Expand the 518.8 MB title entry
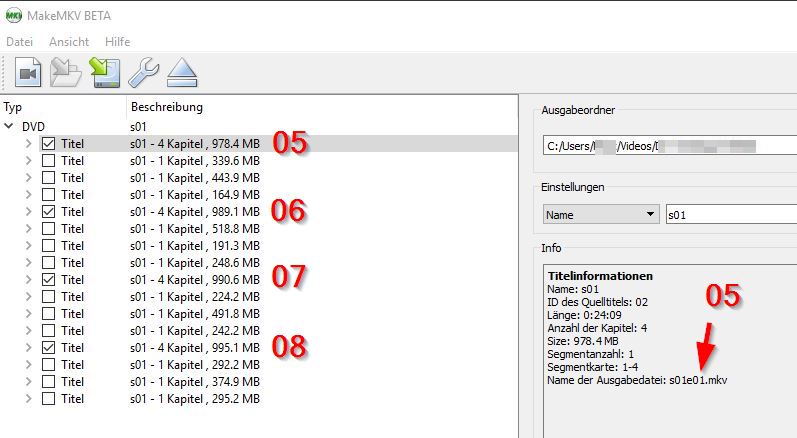The image size is (797, 438). (x=29, y=229)
